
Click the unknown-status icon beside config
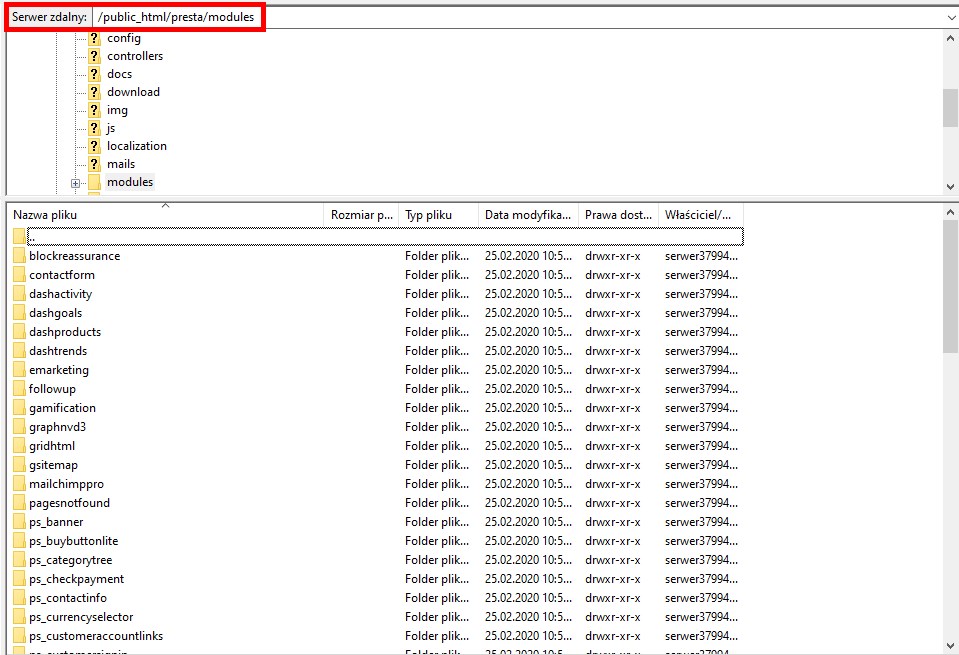tap(94, 38)
